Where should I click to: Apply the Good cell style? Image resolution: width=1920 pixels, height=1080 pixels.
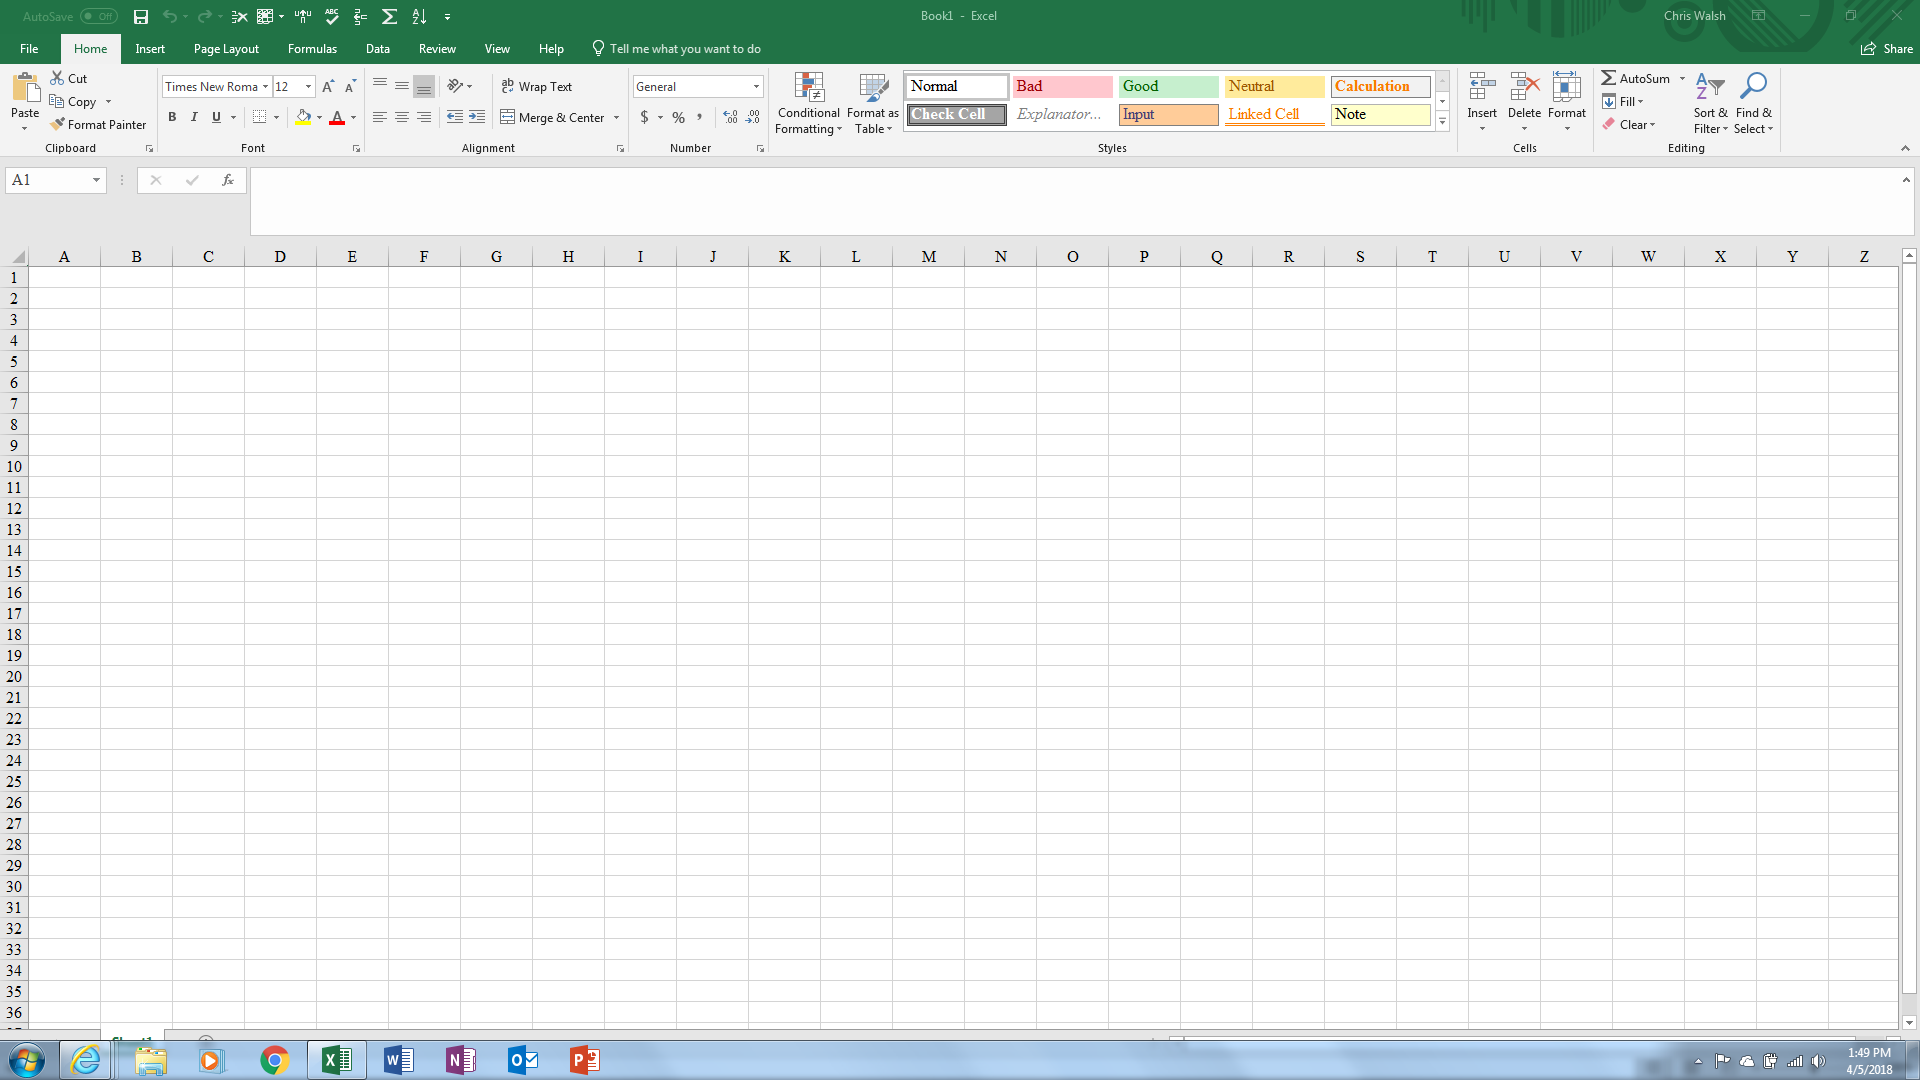tap(1168, 87)
